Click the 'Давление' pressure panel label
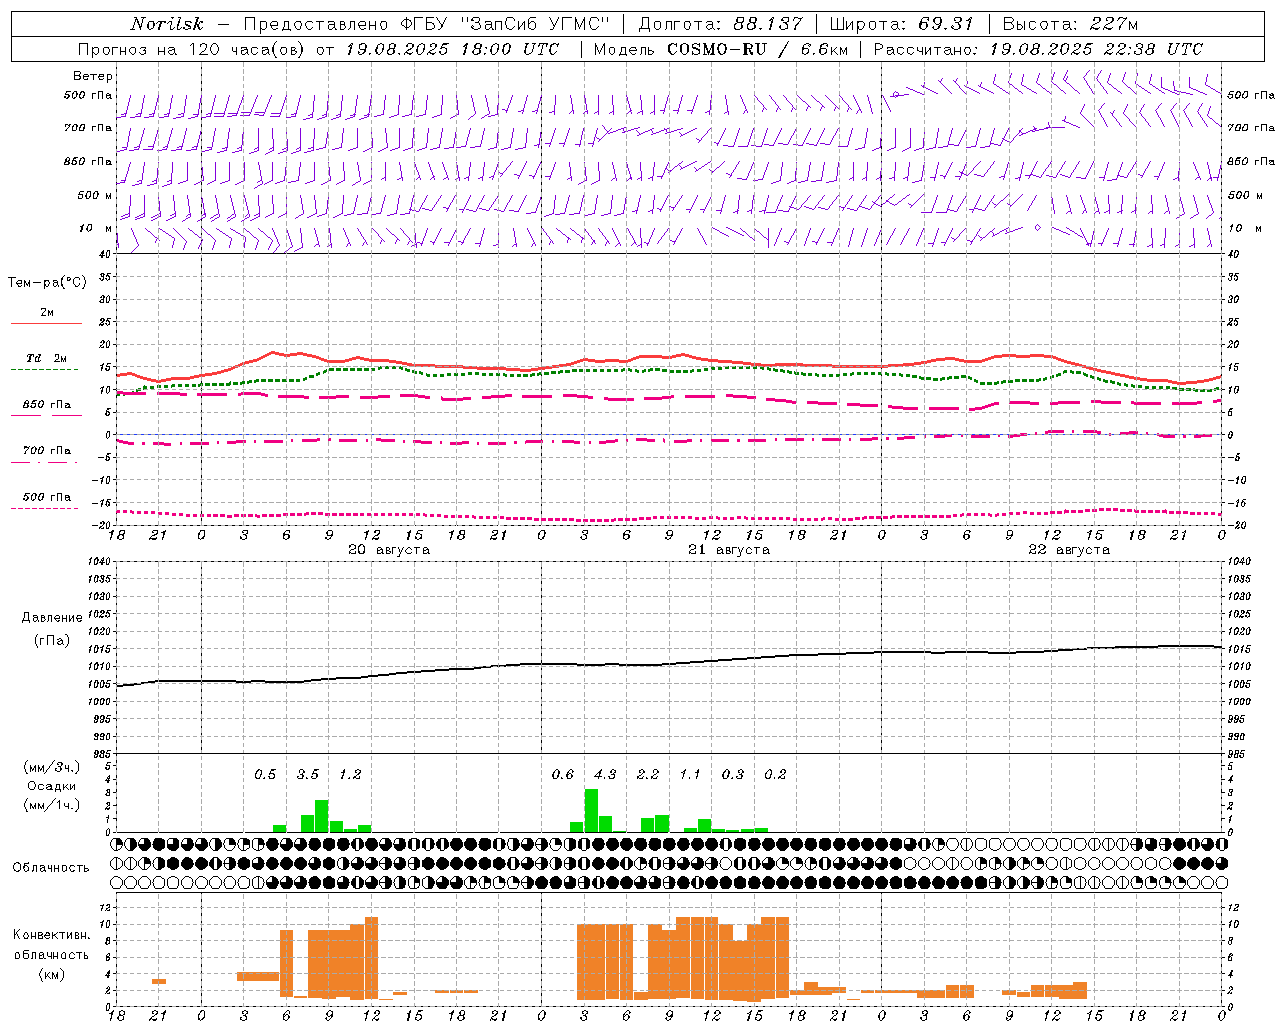Viewport: 1280px width, 1024px height. tap(52, 618)
